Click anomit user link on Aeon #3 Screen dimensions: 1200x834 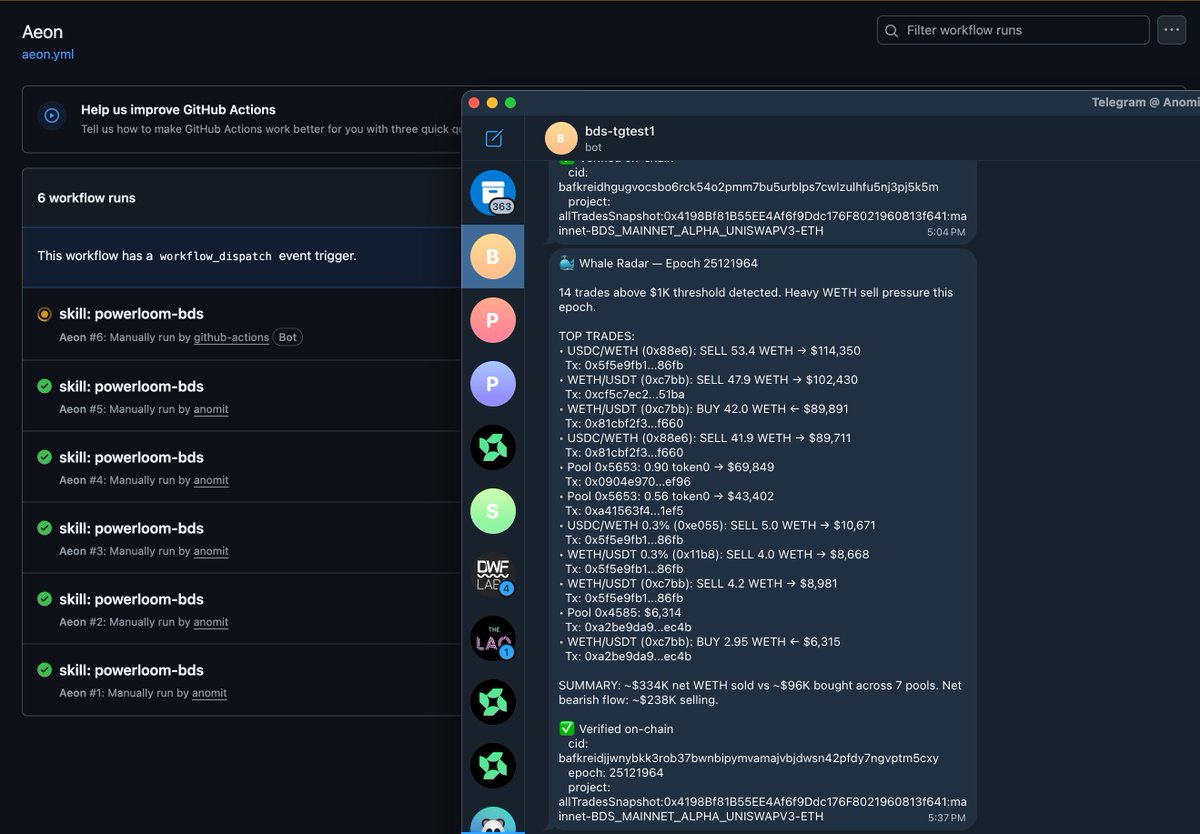pos(211,552)
